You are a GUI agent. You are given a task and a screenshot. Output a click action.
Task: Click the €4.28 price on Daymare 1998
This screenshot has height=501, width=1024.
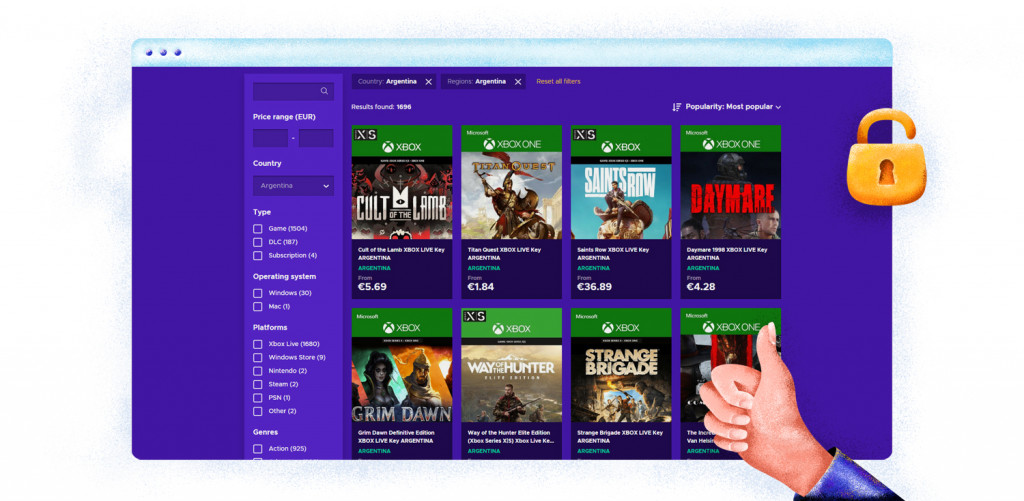701,287
